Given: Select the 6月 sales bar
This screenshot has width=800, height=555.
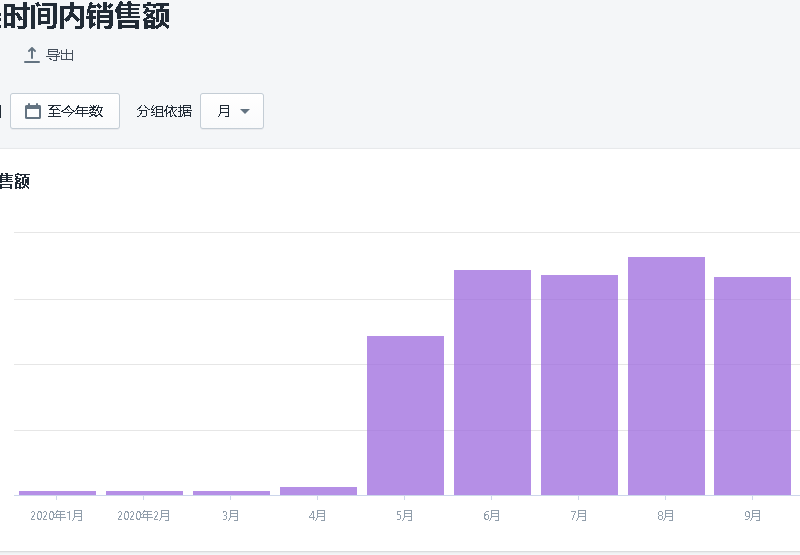Looking at the screenshot, I should [x=492, y=383].
